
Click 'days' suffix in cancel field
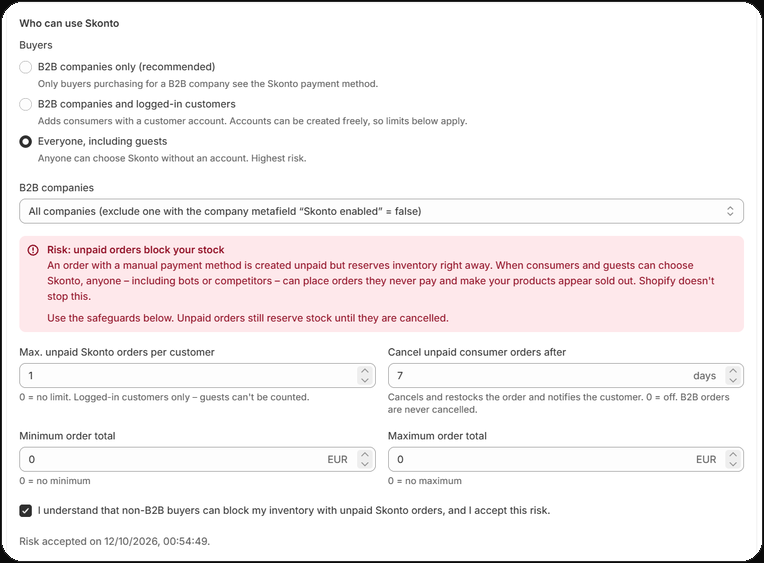coord(705,376)
